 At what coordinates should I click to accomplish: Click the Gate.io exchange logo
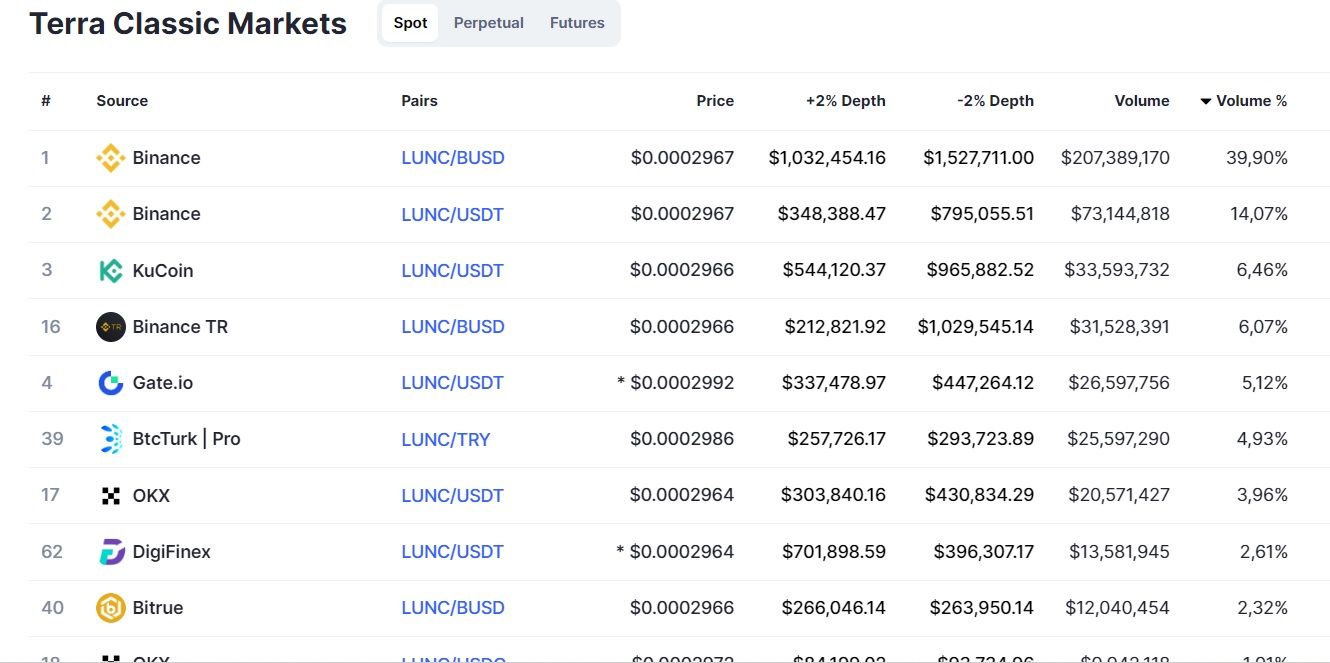click(110, 383)
